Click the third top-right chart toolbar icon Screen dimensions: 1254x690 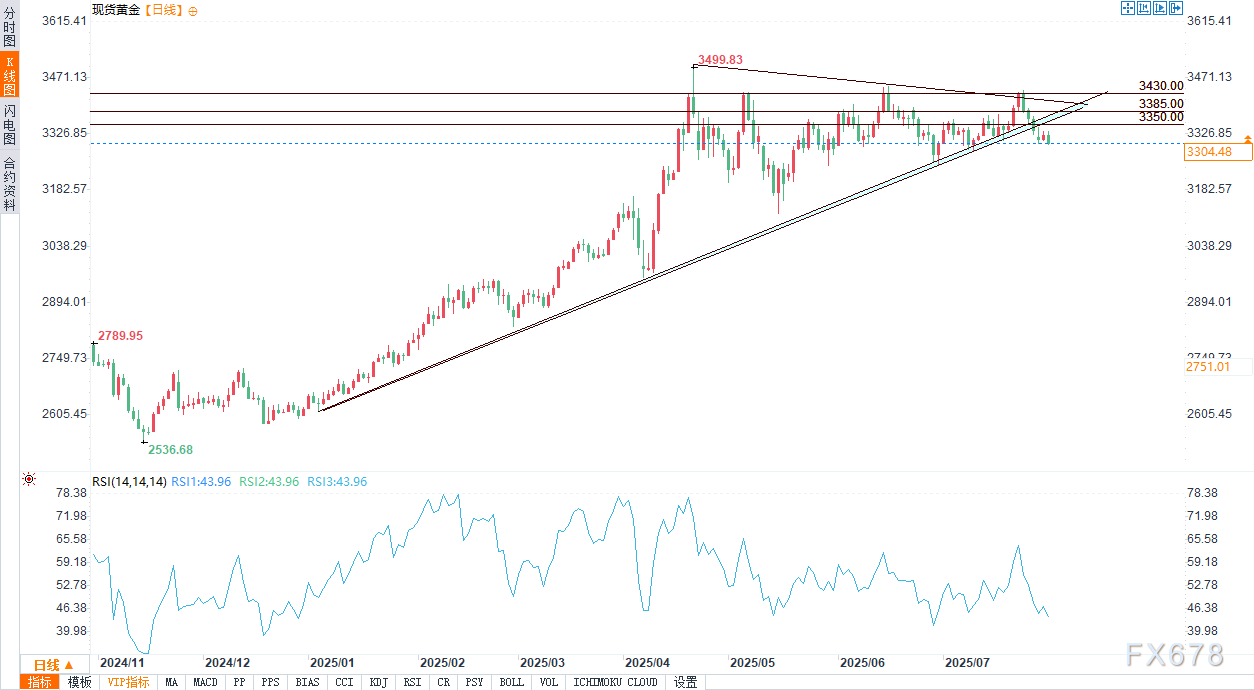click(x=1160, y=8)
